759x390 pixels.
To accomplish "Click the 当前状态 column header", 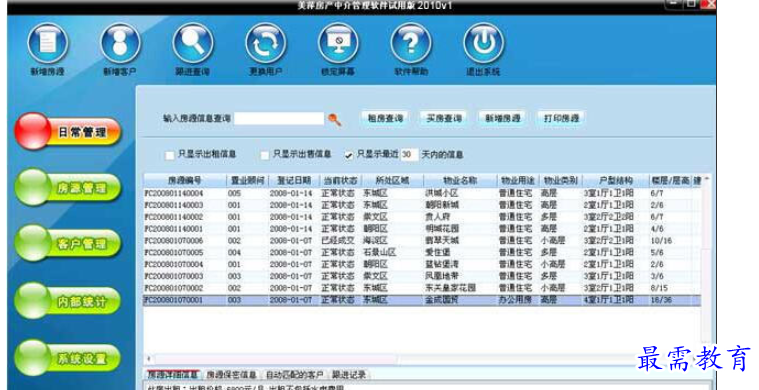I will click(x=340, y=180).
